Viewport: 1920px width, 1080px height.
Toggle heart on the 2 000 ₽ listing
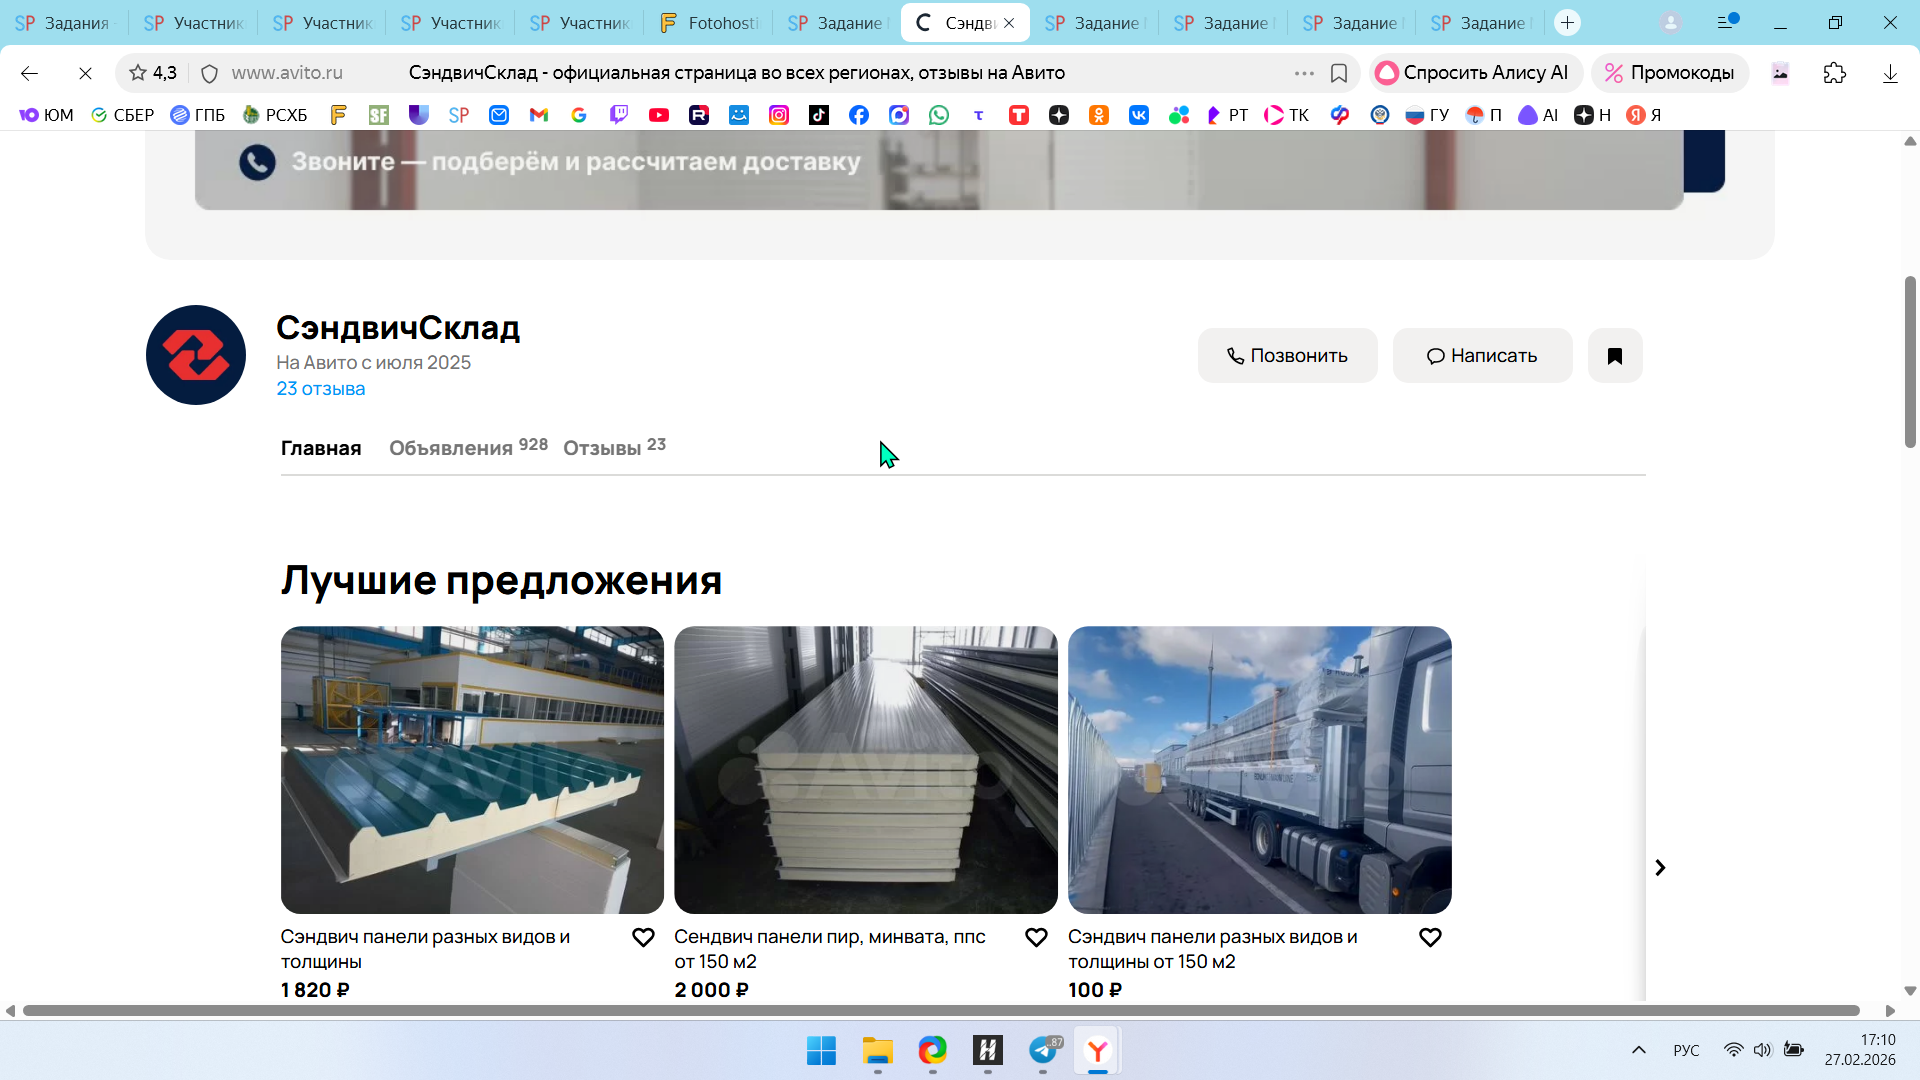(x=1036, y=937)
